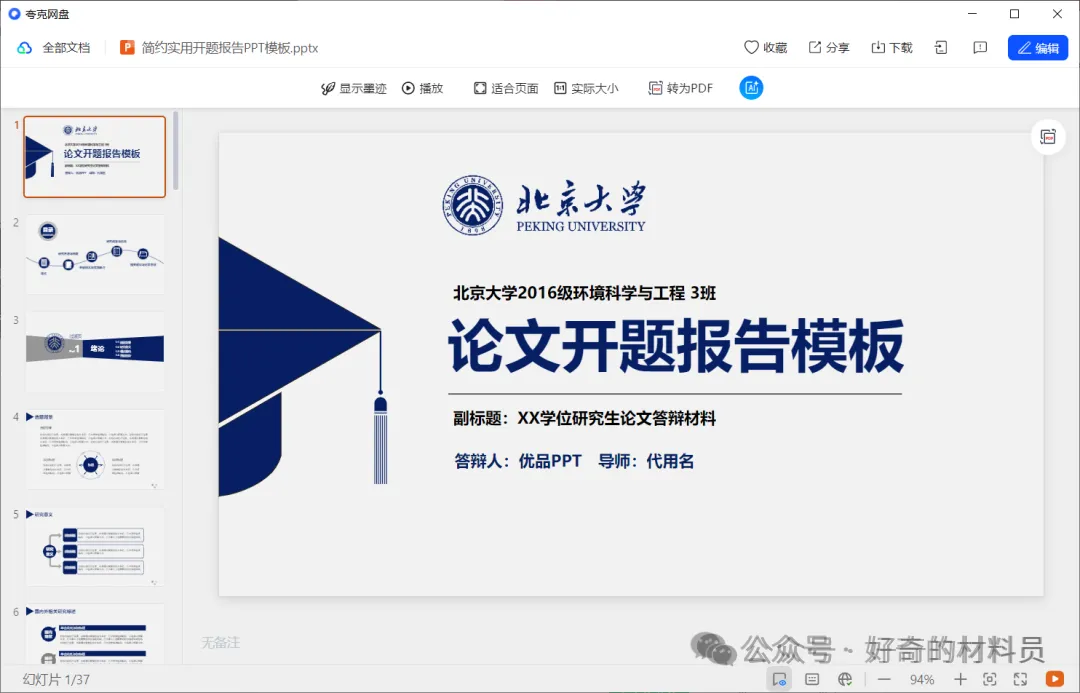Click the 北京大学2016级环境科学与工程 3班 text
The image size is (1080, 693).
tap(584, 293)
